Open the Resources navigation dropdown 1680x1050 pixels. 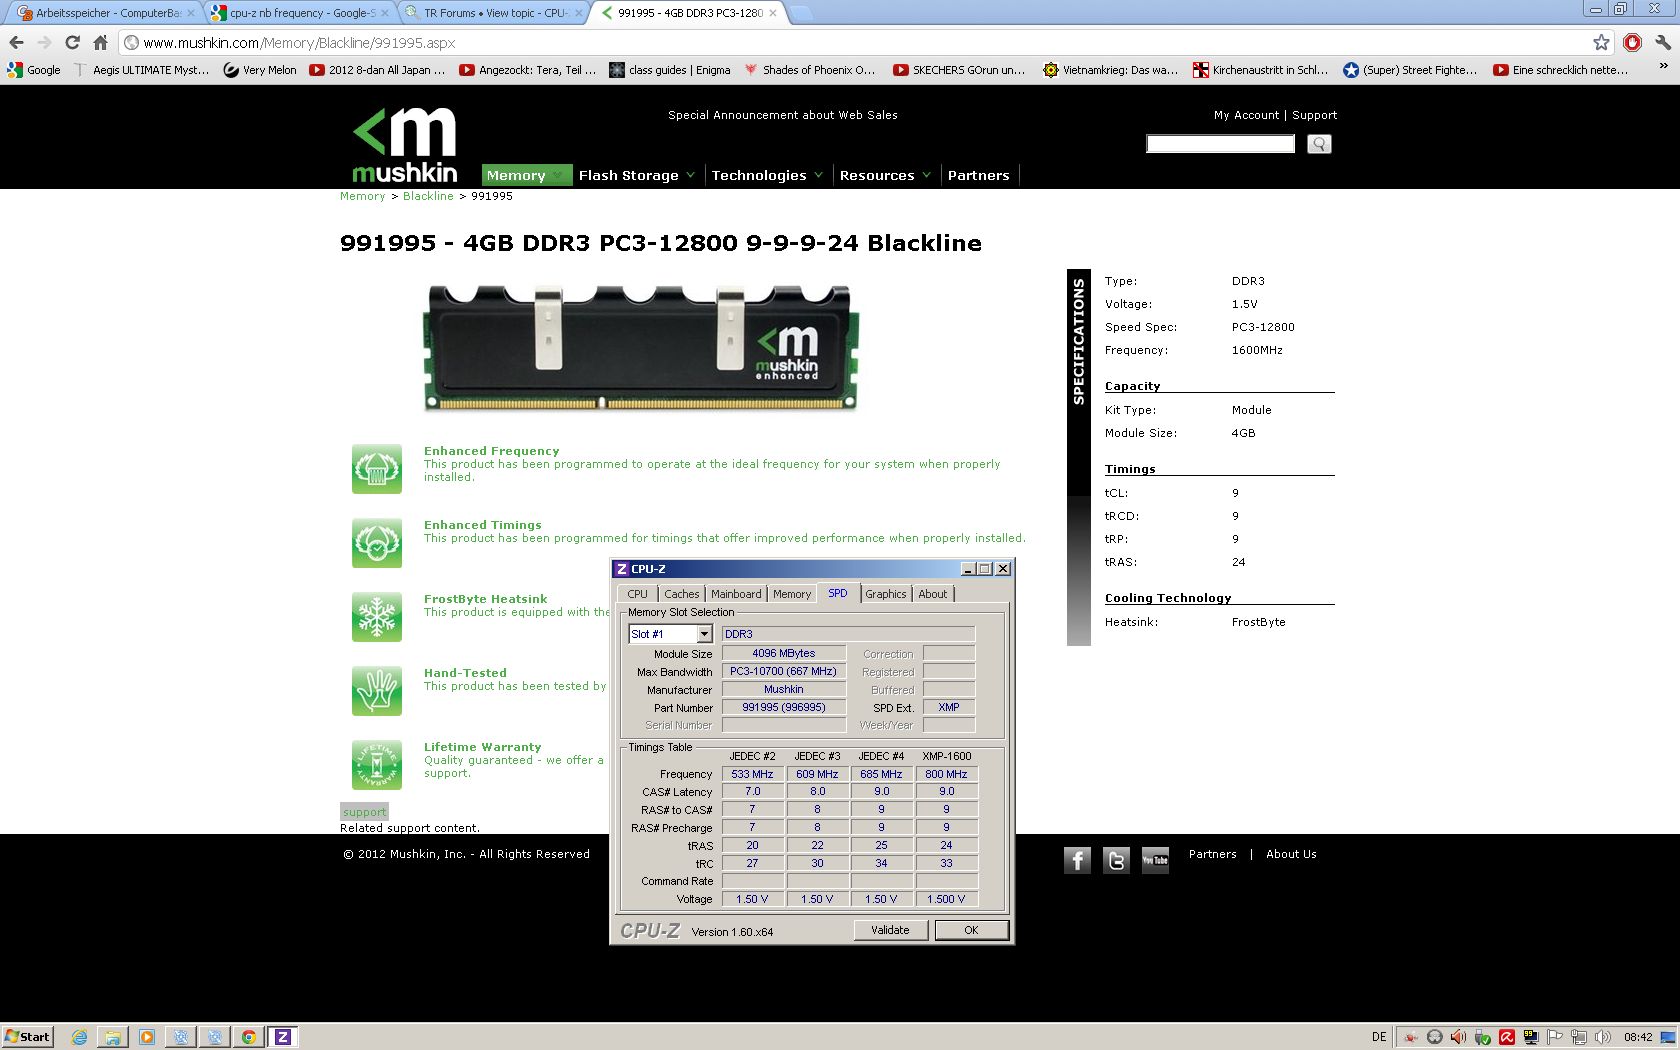pyautogui.click(x=885, y=175)
